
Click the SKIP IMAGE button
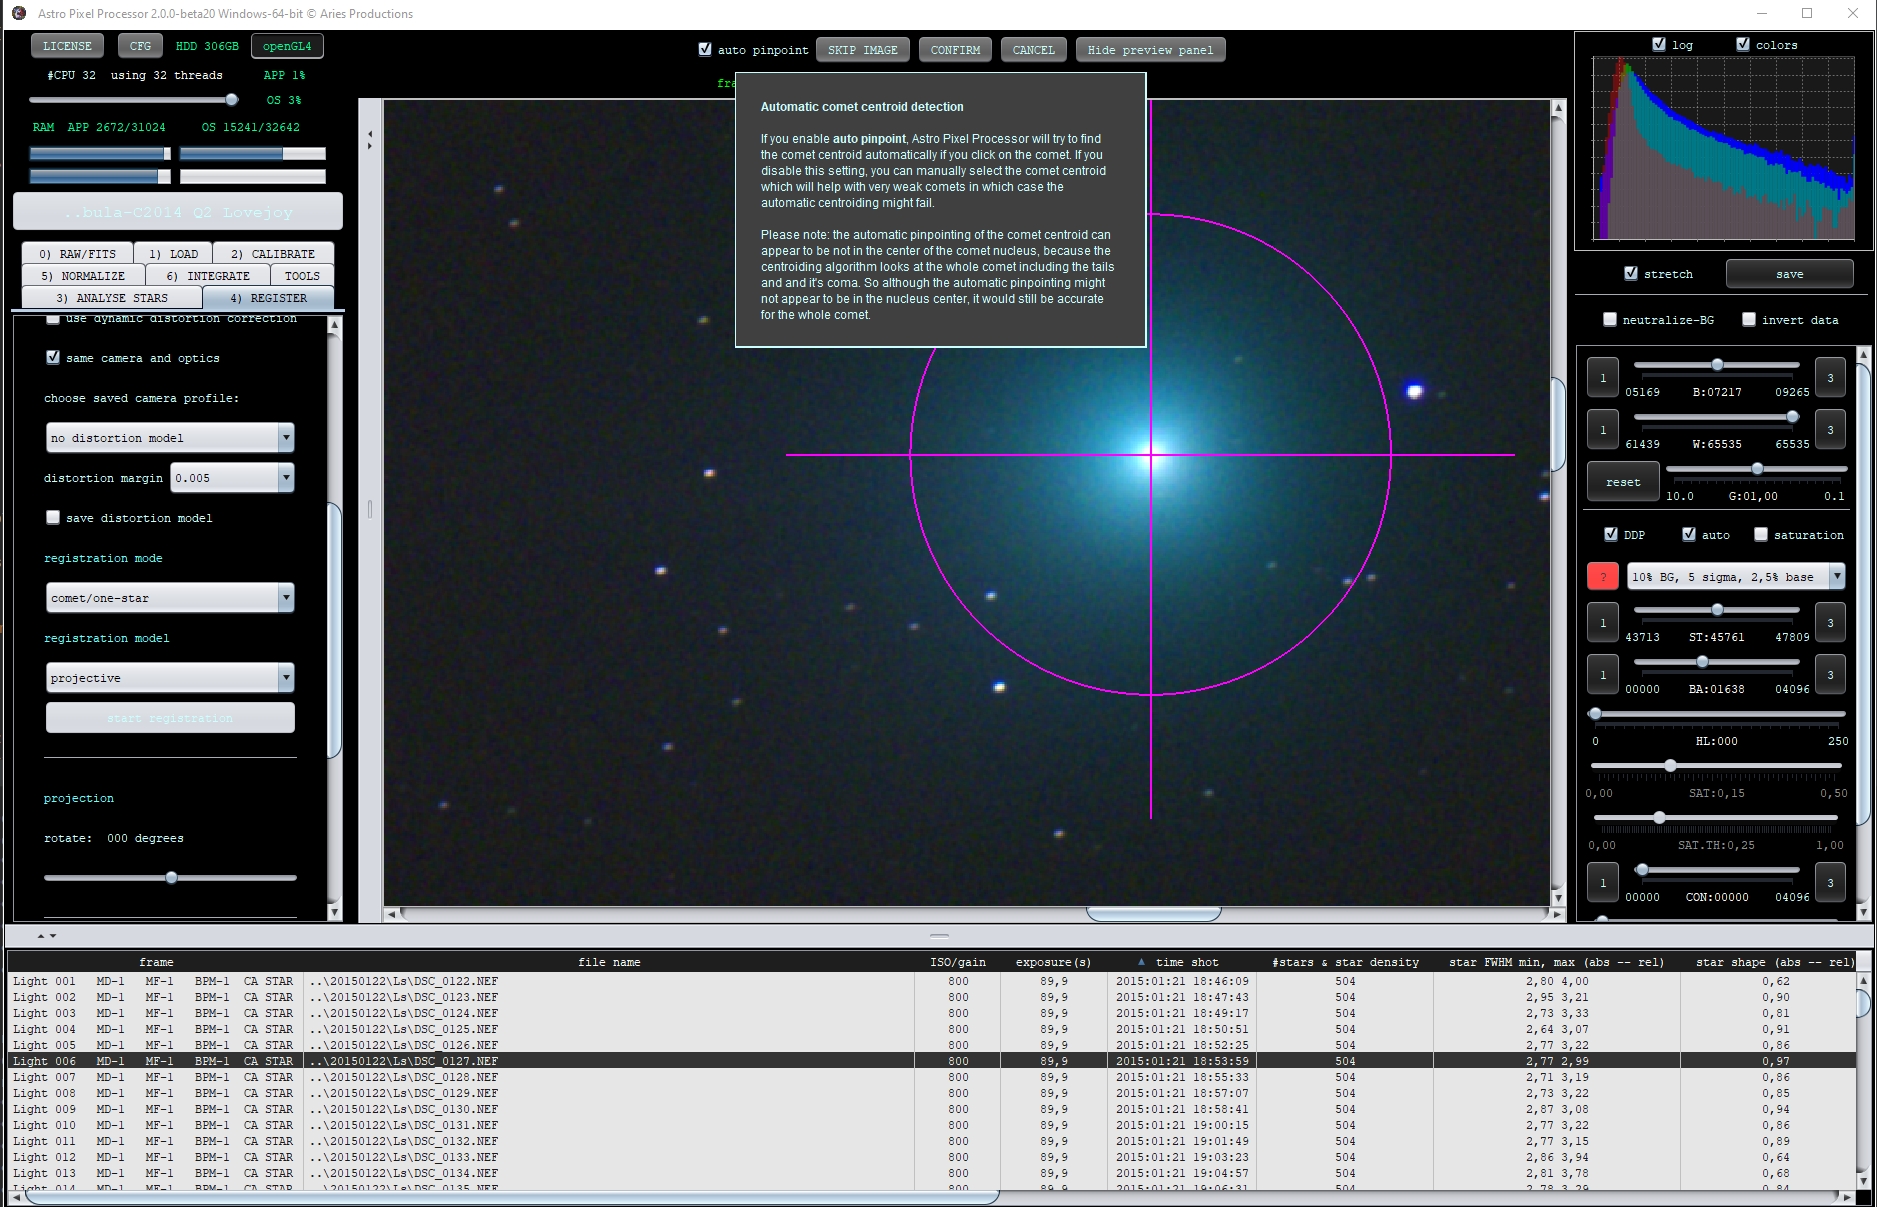(862, 50)
